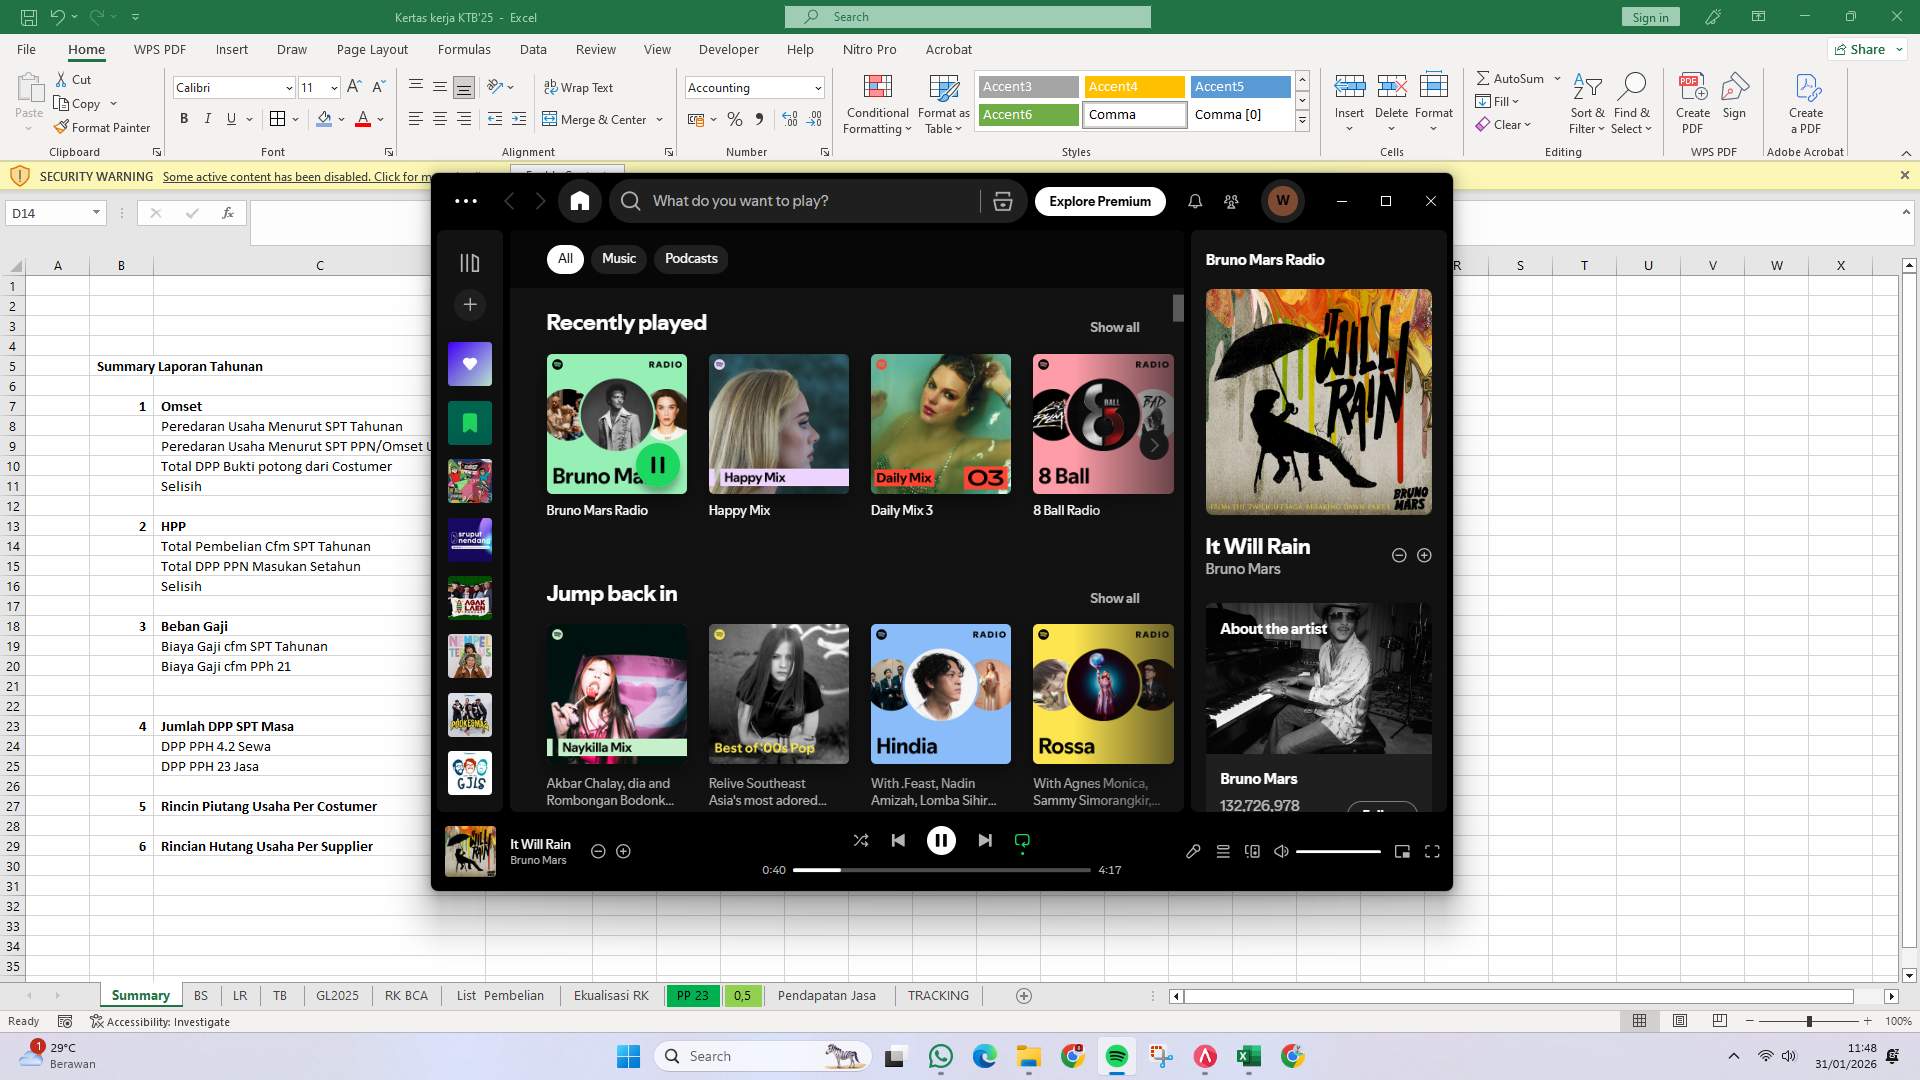Toggle repeat mode in Spotify player
The image size is (1920, 1080).
click(x=1022, y=840)
